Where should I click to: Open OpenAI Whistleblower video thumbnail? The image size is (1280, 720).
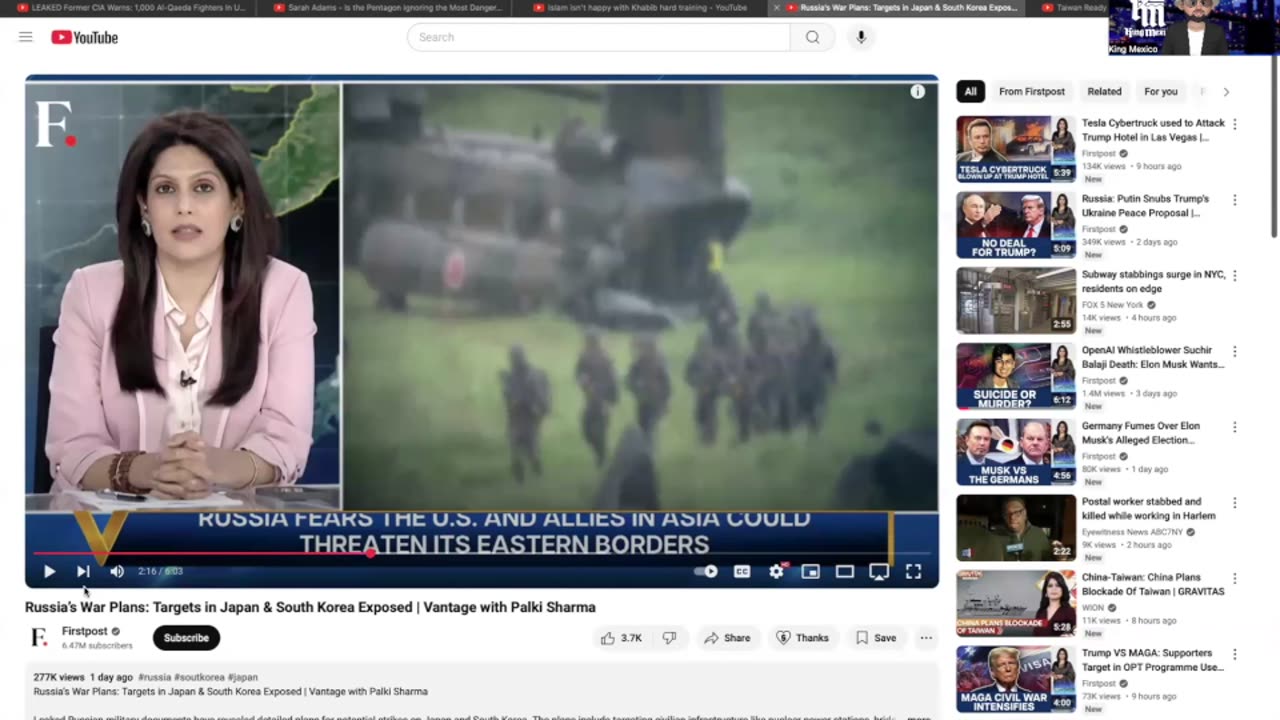[x=1016, y=376]
